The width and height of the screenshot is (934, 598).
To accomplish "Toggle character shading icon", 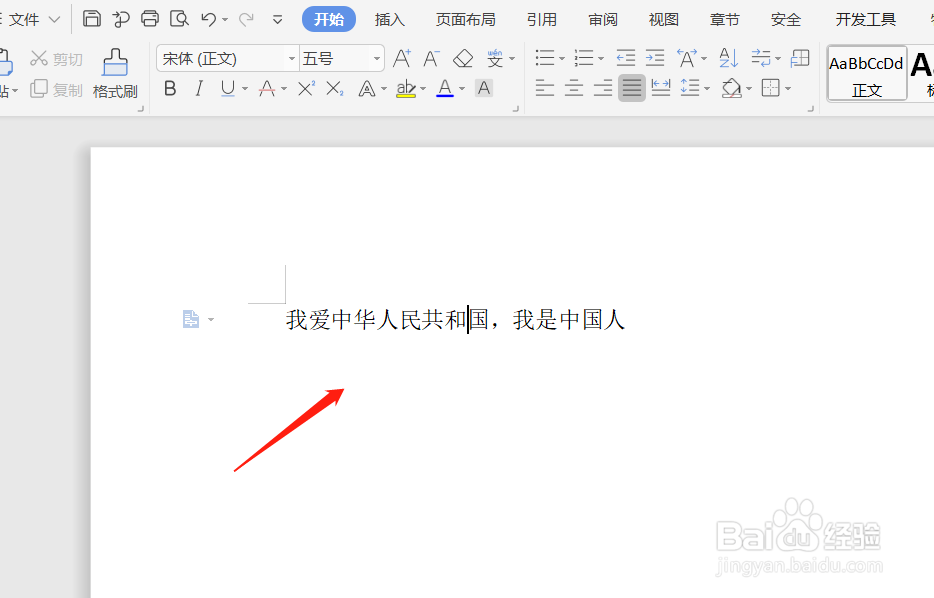I will [x=484, y=89].
